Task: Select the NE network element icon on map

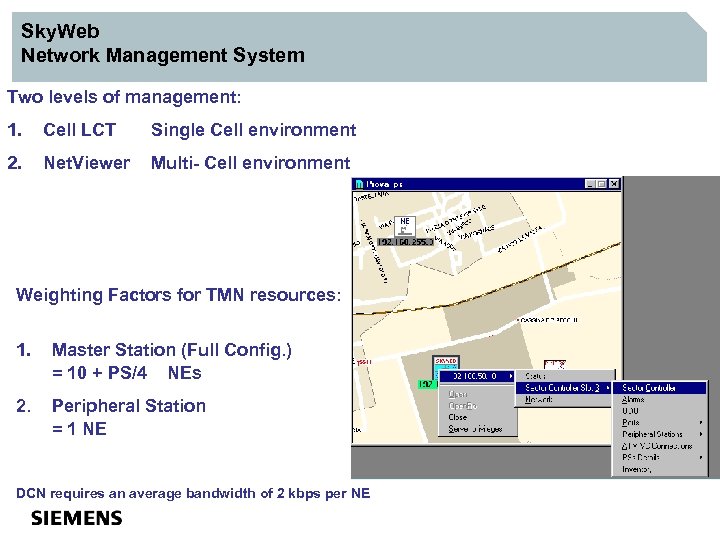Action: pos(405,226)
